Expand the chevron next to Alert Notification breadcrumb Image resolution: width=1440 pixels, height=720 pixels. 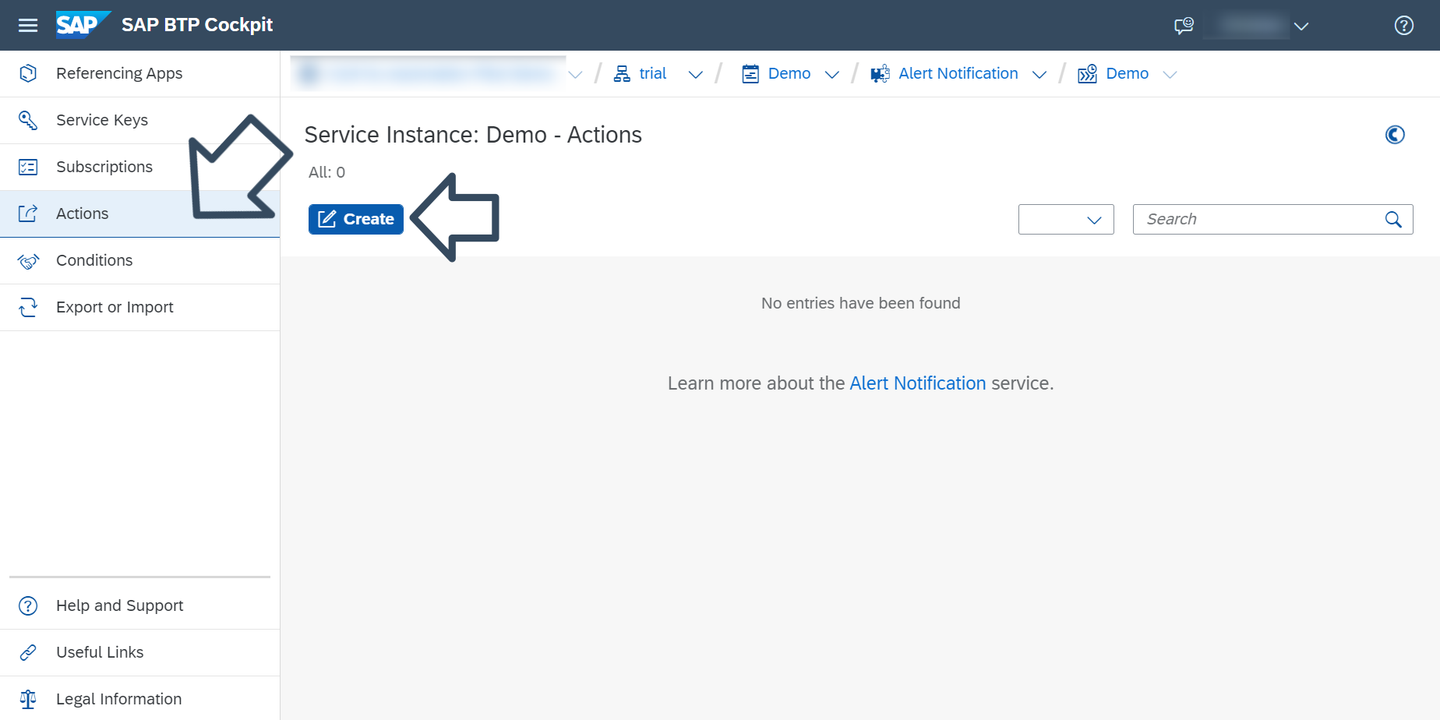1039,75
